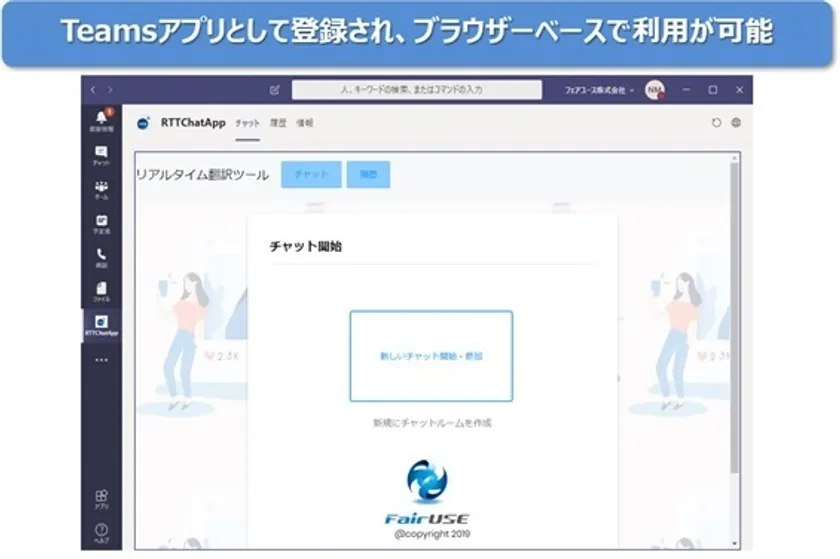
Task: Click the new chat compose icon
Action: tap(275, 90)
